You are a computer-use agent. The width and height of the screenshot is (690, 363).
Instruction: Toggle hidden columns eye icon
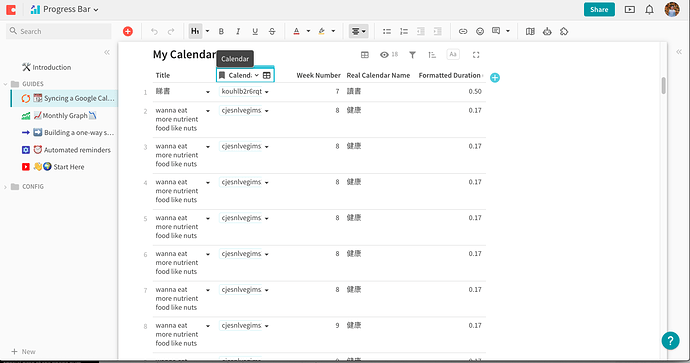389,55
